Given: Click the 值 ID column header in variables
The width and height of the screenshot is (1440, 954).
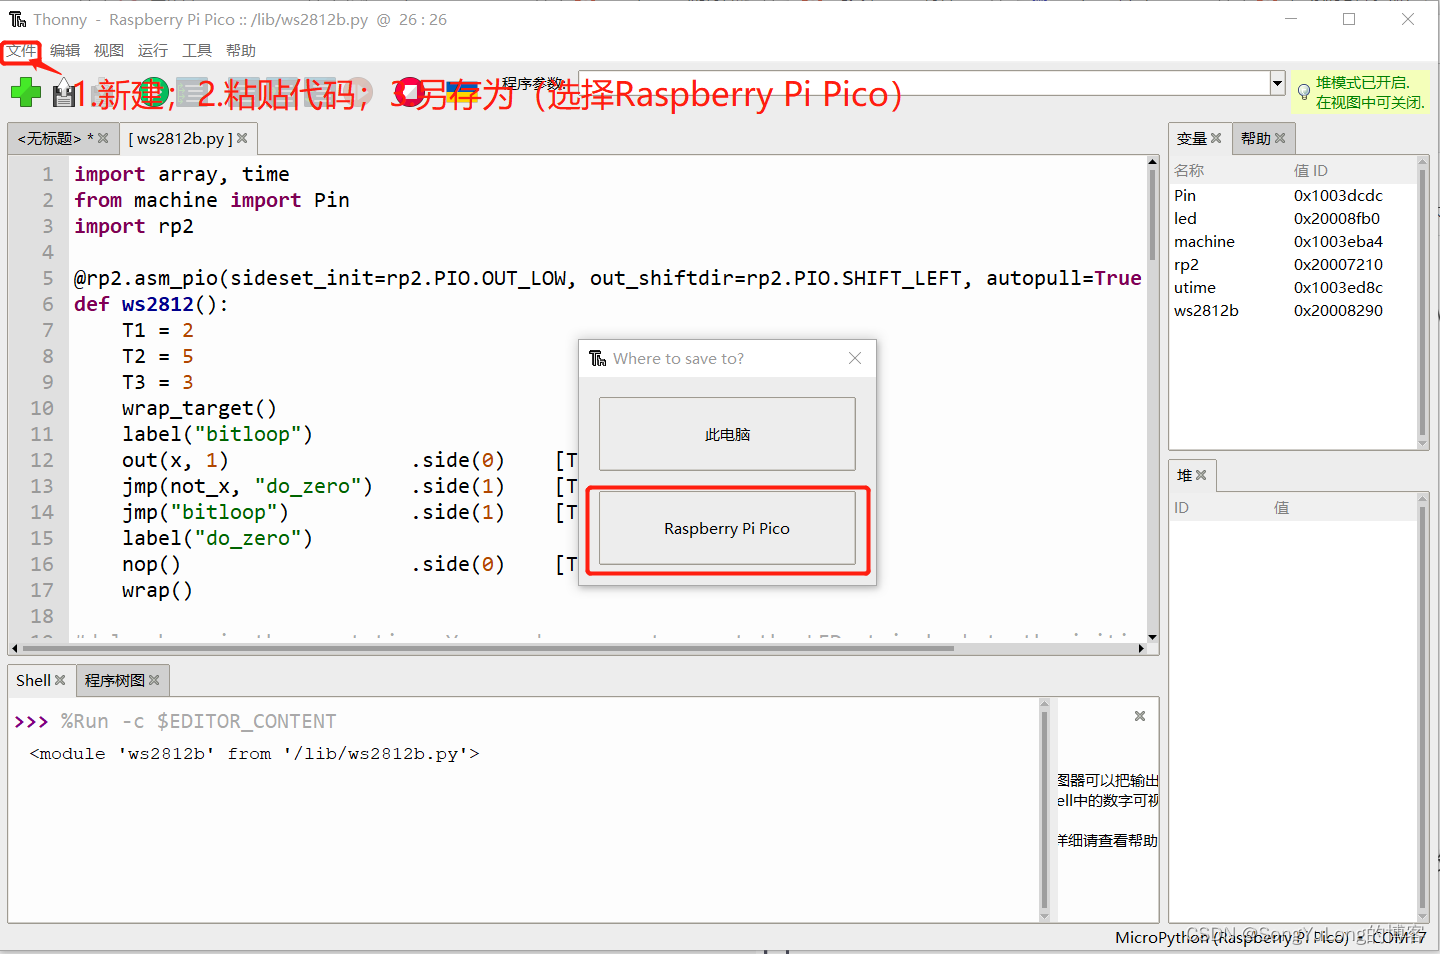Looking at the screenshot, I should coord(1310,171).
